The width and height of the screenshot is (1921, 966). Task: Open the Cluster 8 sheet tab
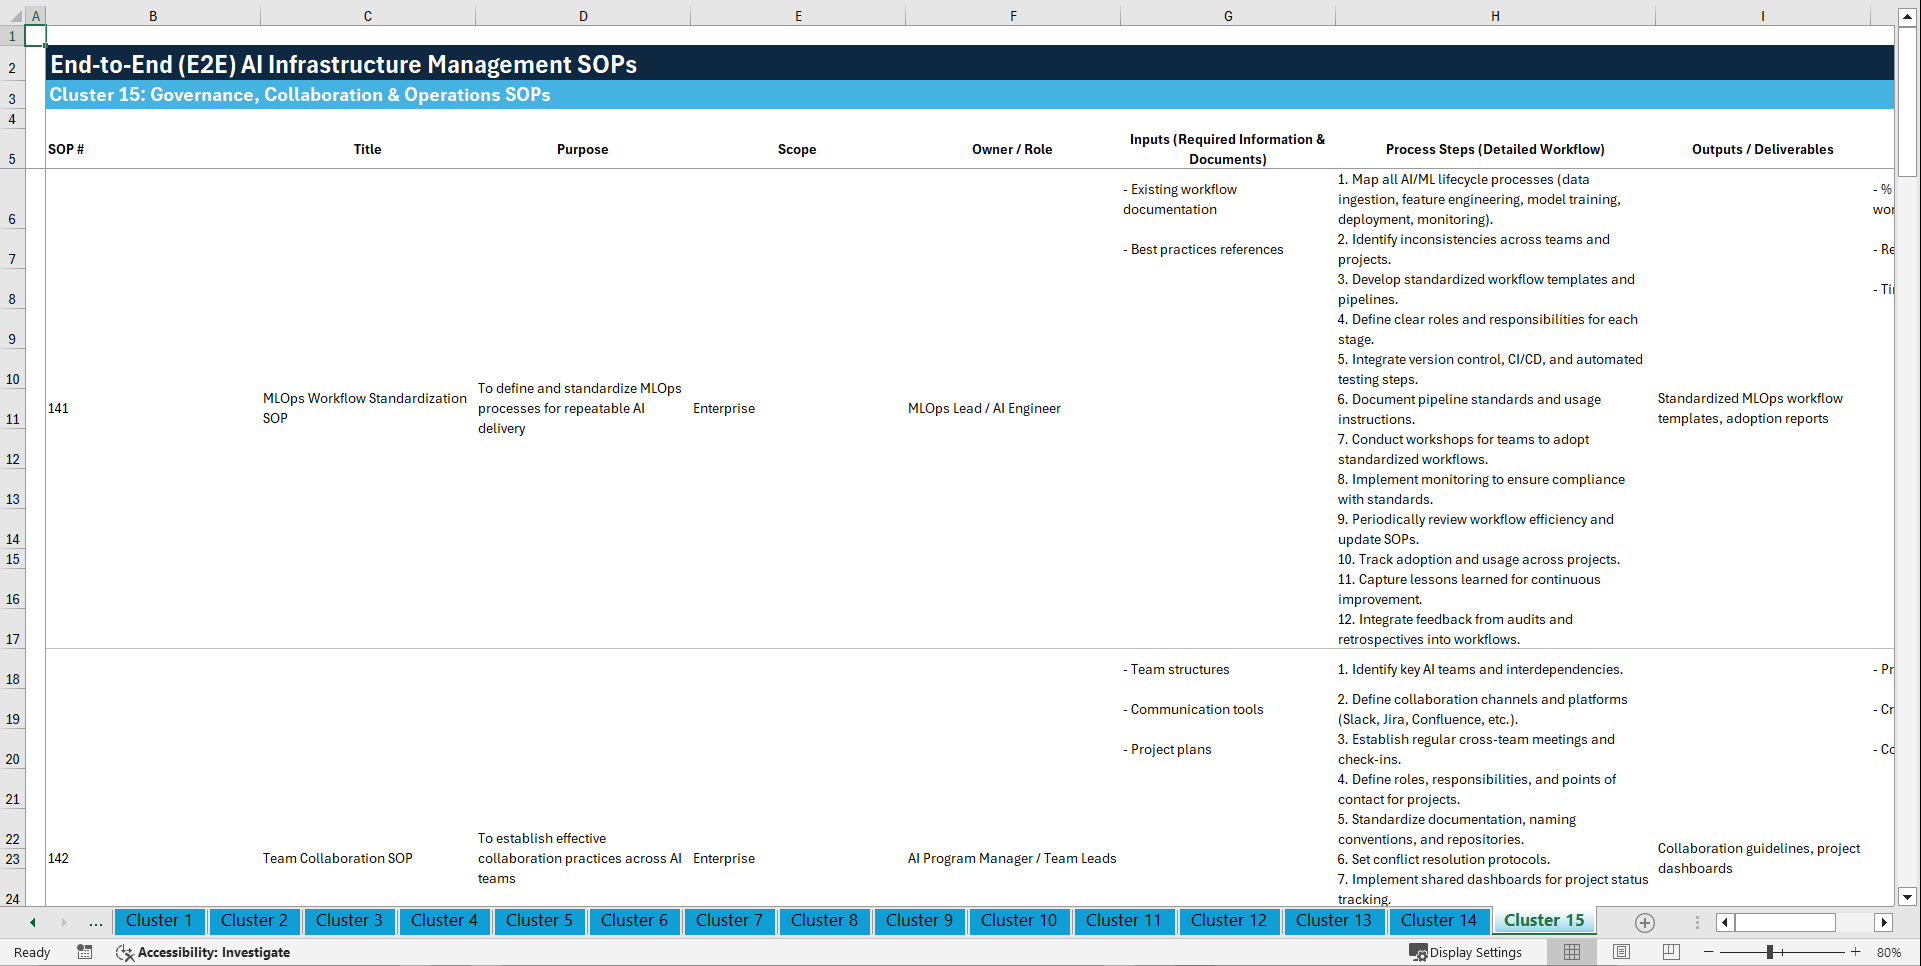[x=824, y=921]
